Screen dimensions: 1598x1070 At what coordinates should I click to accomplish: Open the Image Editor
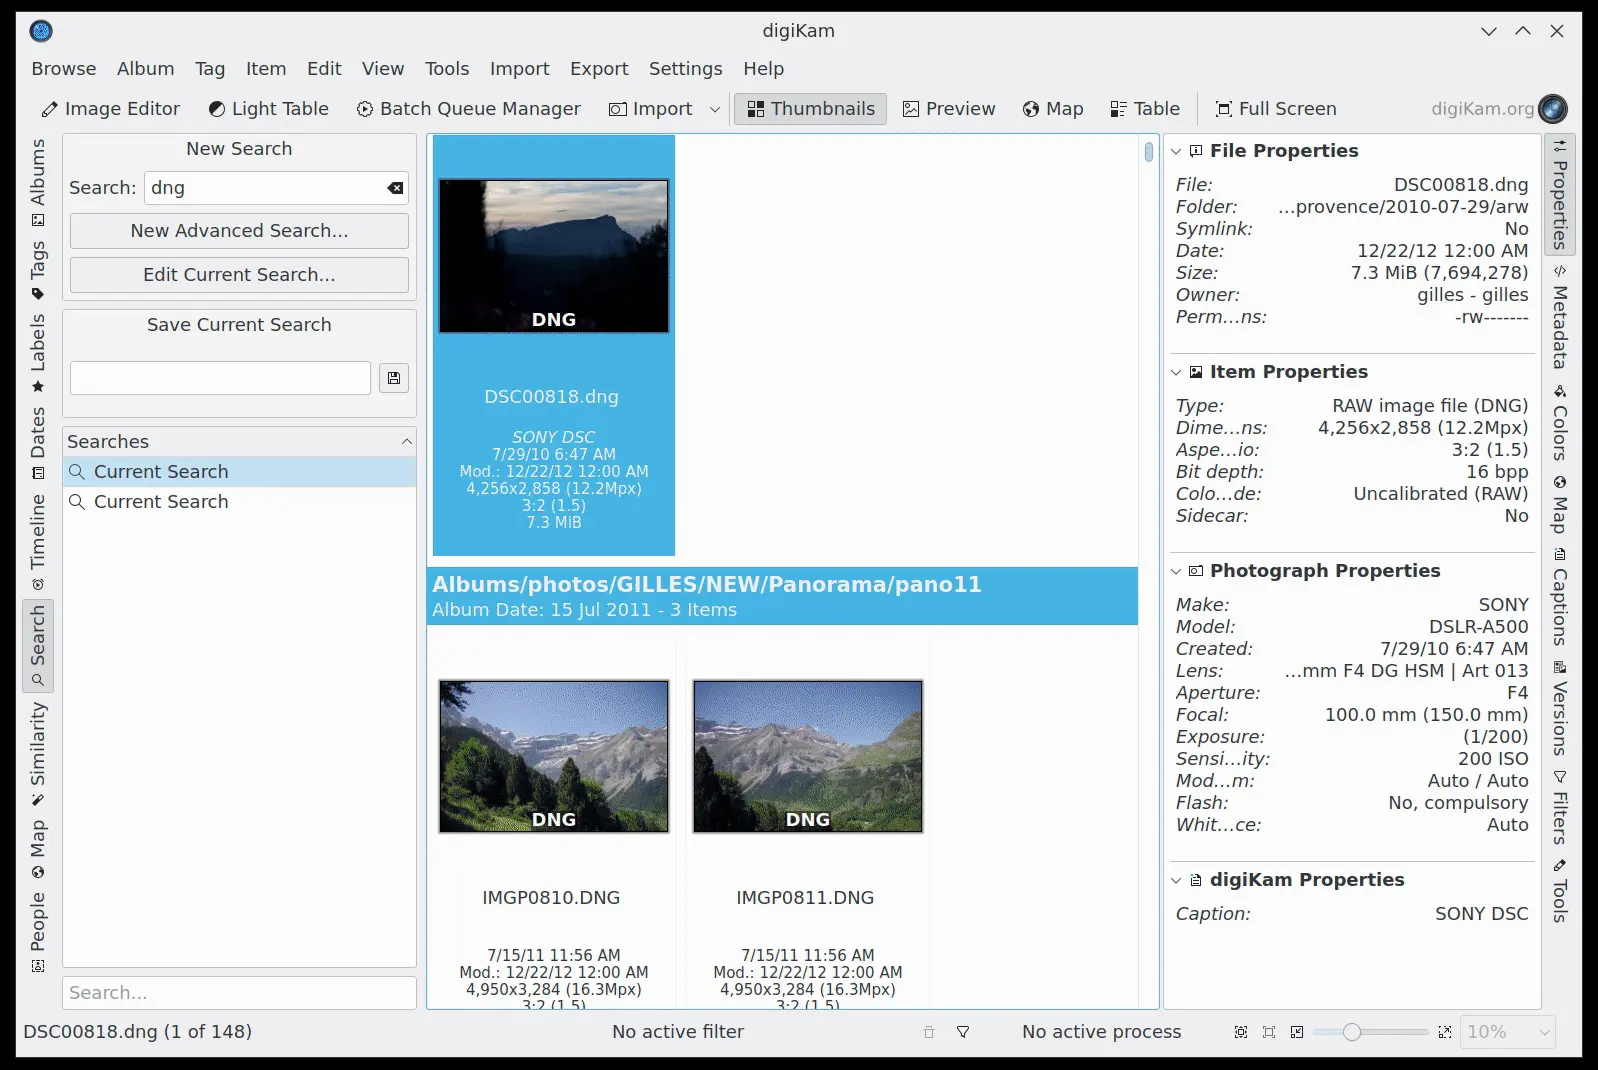(110, 109)
